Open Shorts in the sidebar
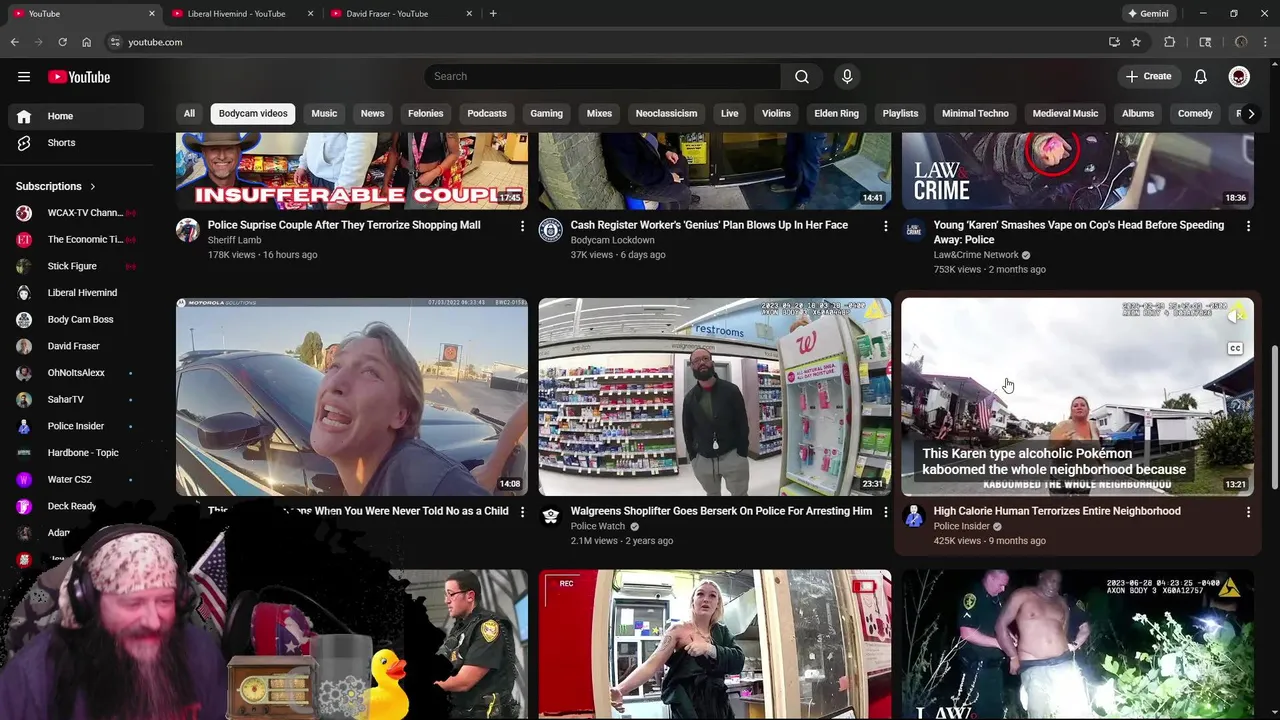 point(76,143)
